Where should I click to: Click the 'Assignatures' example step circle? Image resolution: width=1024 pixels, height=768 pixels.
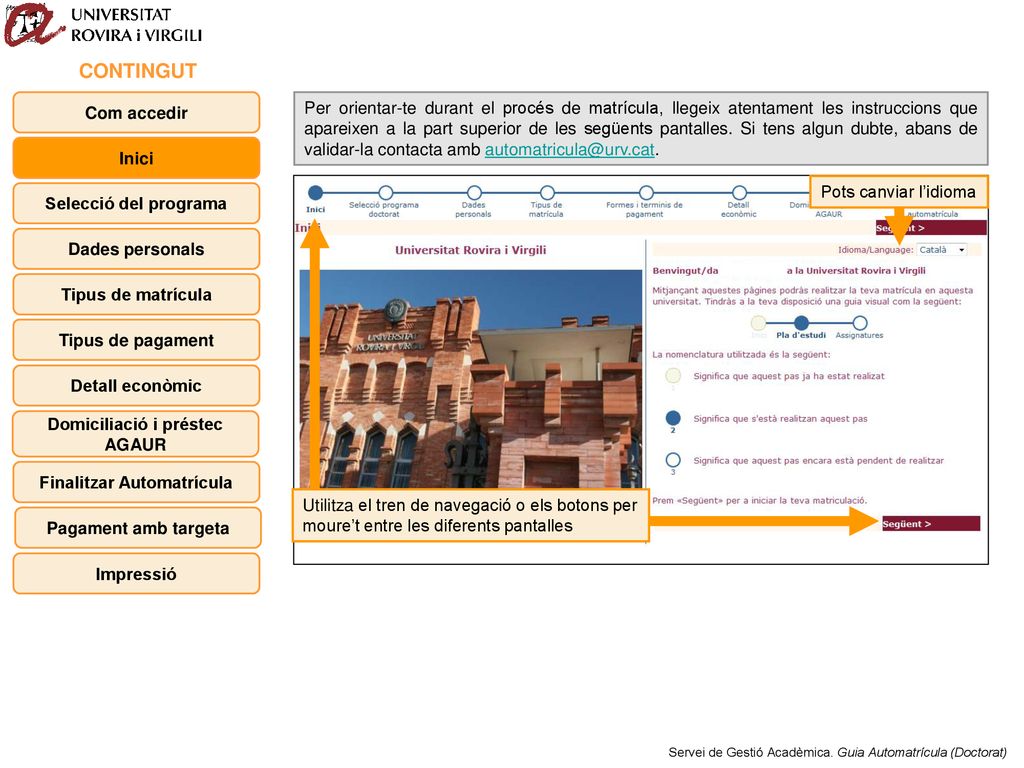(x=860, y=323)
